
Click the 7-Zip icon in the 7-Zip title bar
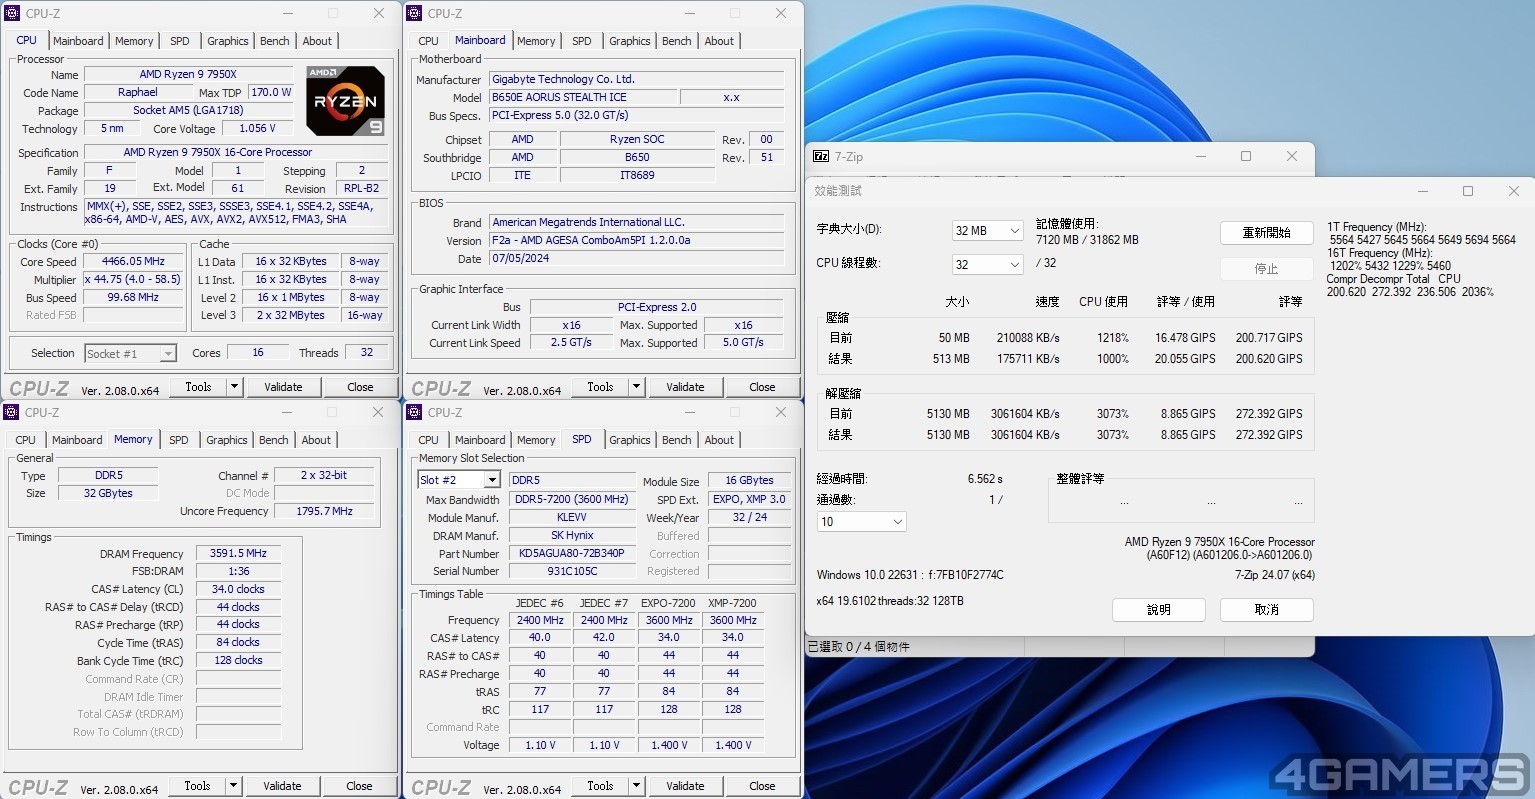coord(821,157)
